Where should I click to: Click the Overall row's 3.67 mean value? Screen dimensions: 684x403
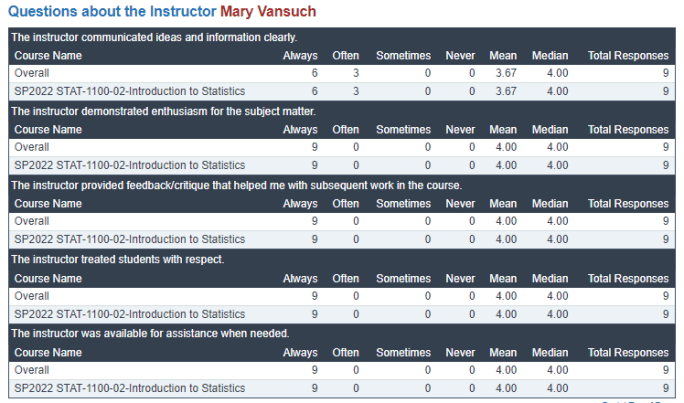pos(505,74)
